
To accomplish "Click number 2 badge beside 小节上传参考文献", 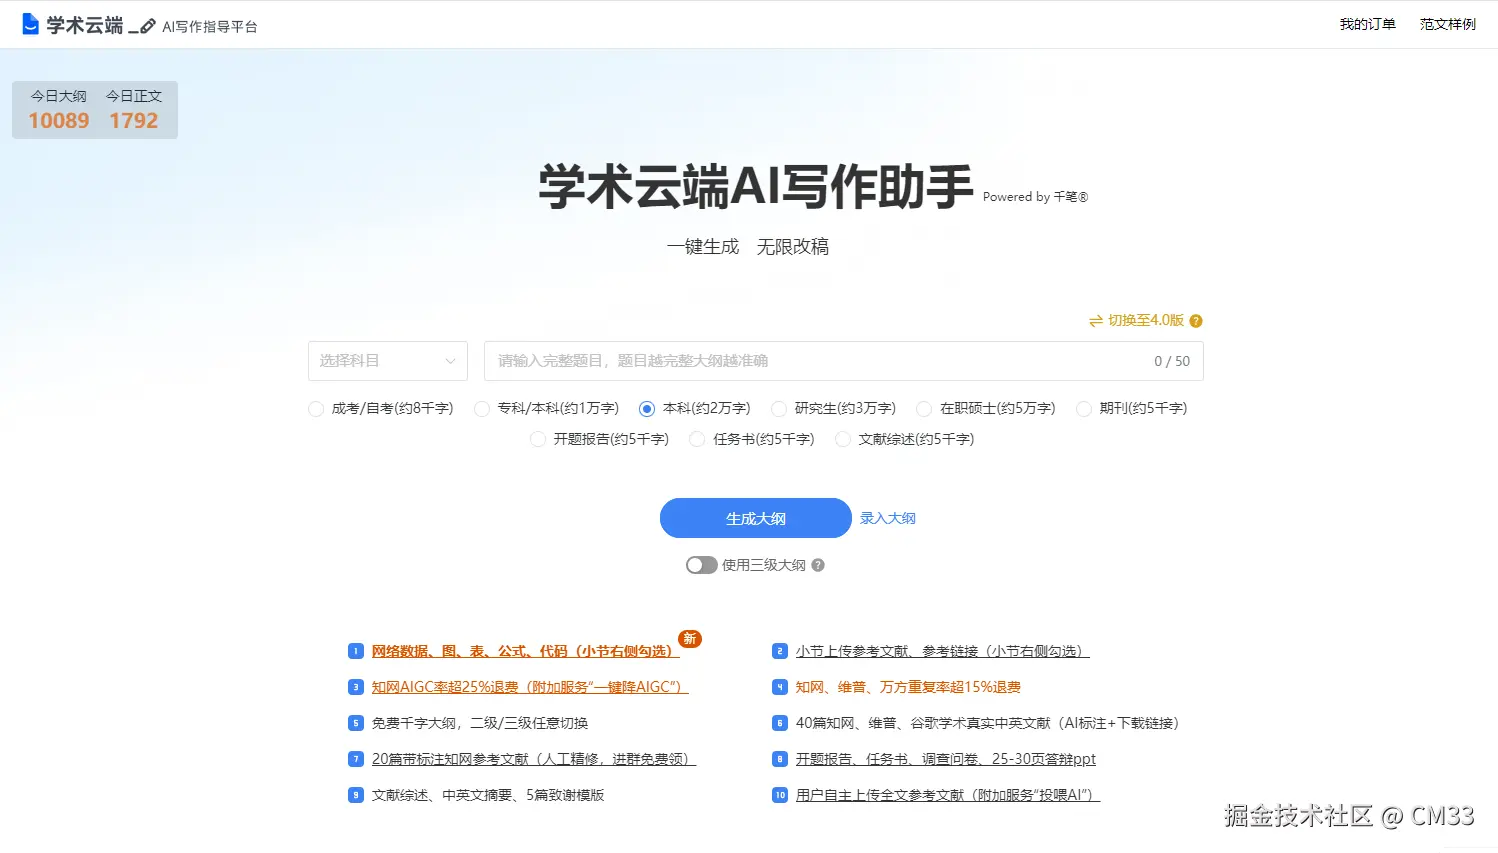I will (780, 651).
